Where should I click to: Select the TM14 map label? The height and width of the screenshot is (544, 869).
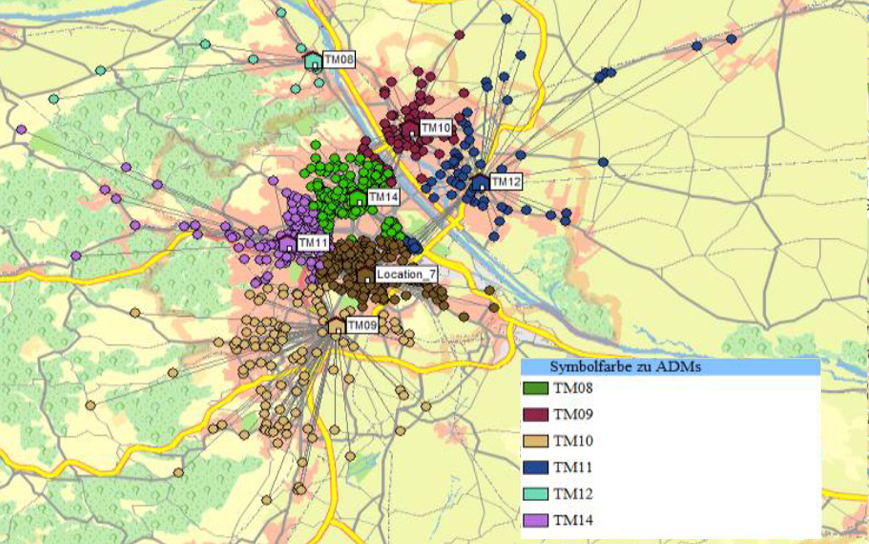384,197
